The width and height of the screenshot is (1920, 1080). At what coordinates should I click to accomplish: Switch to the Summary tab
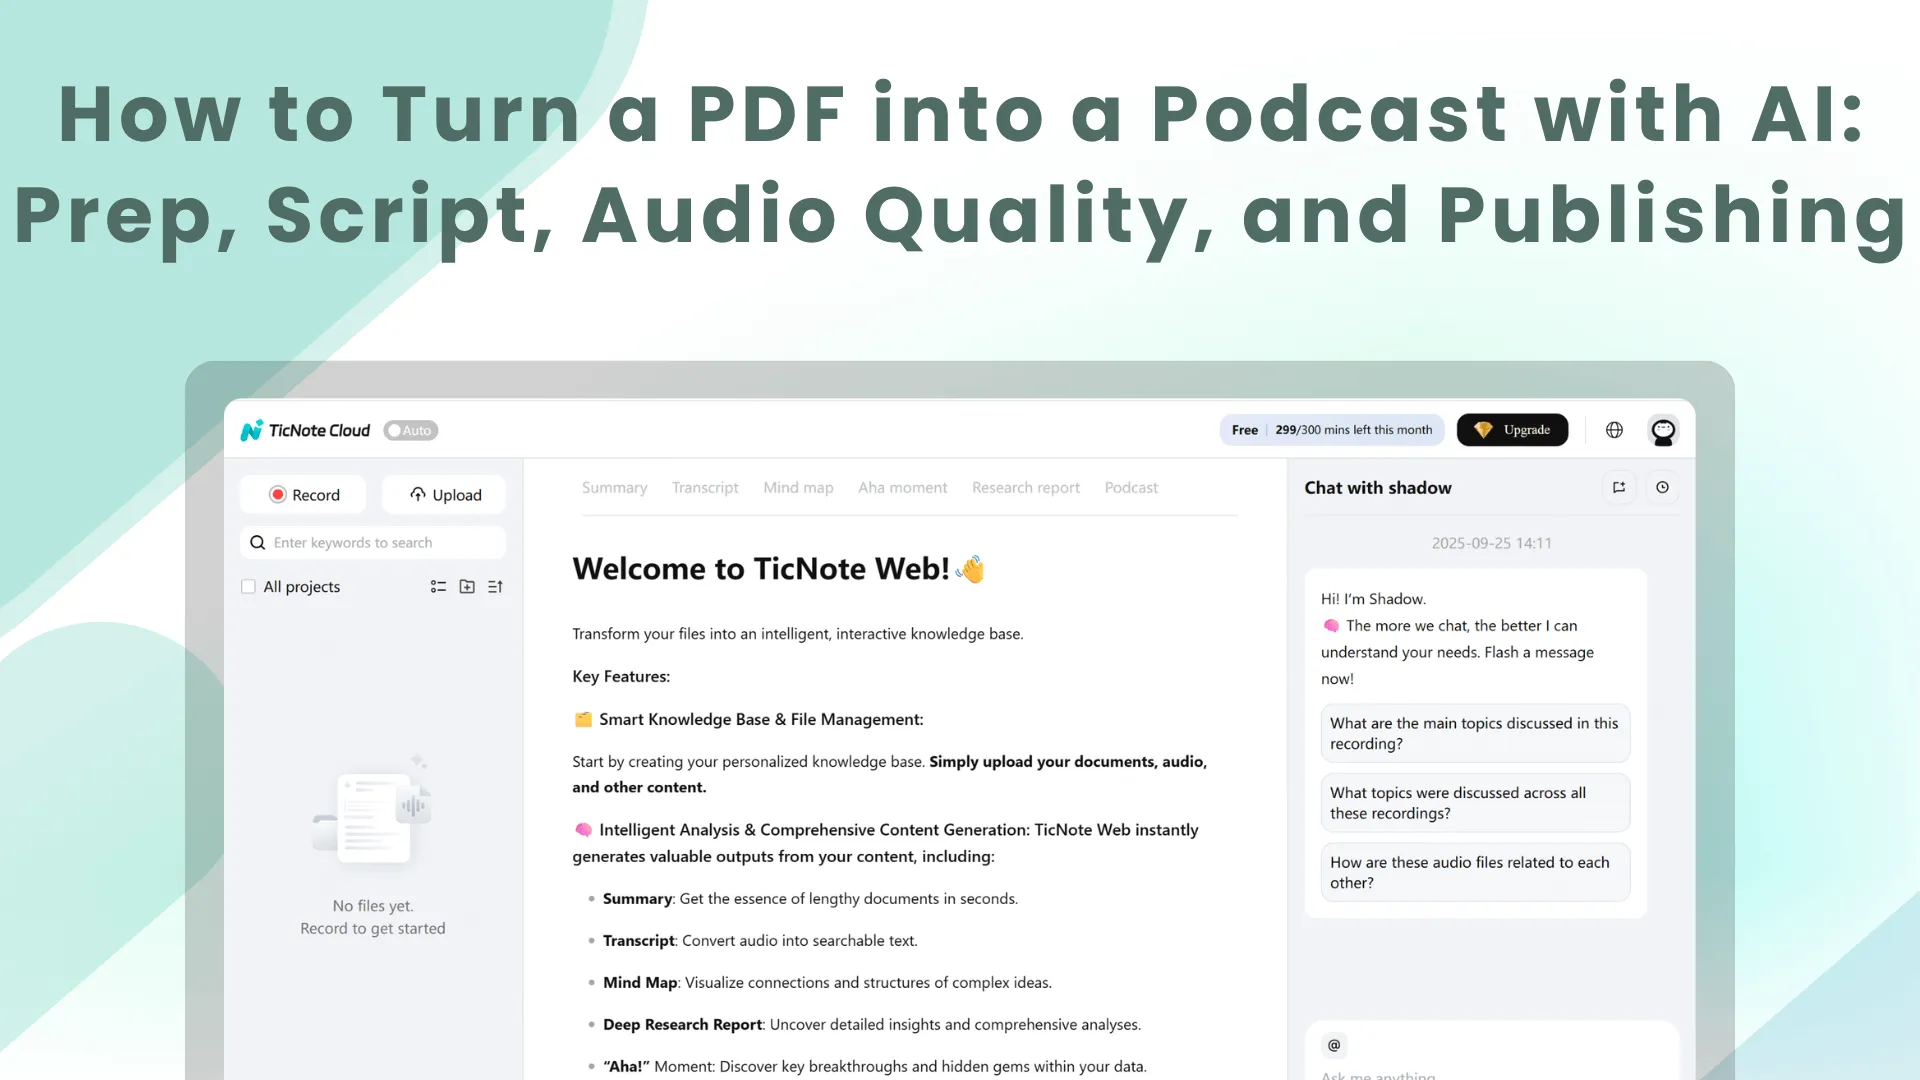pyautogui.click(x=614, y=488)
